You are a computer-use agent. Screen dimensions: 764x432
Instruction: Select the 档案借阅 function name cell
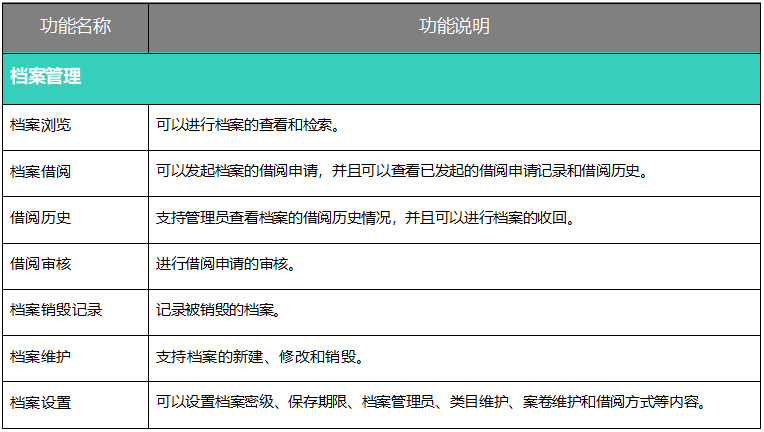click(x=40, y=172)
